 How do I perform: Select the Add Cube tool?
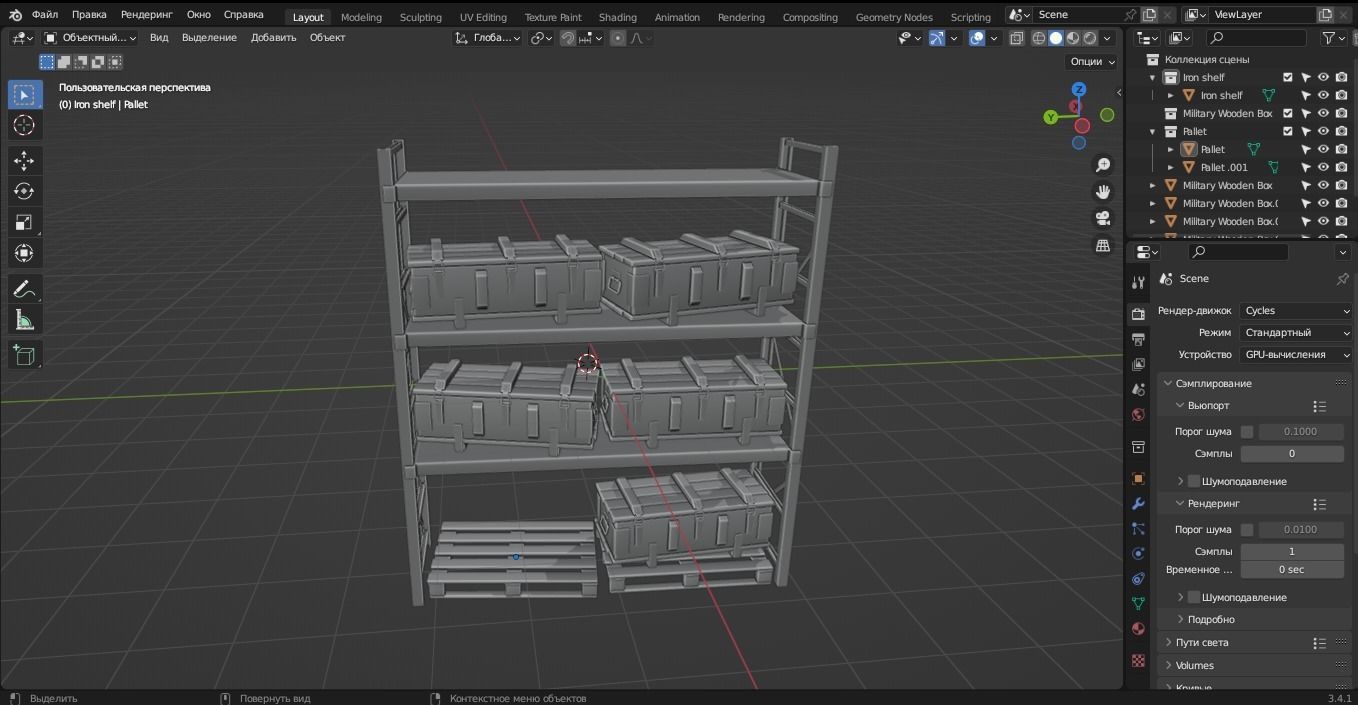click(x=25, y=355)
